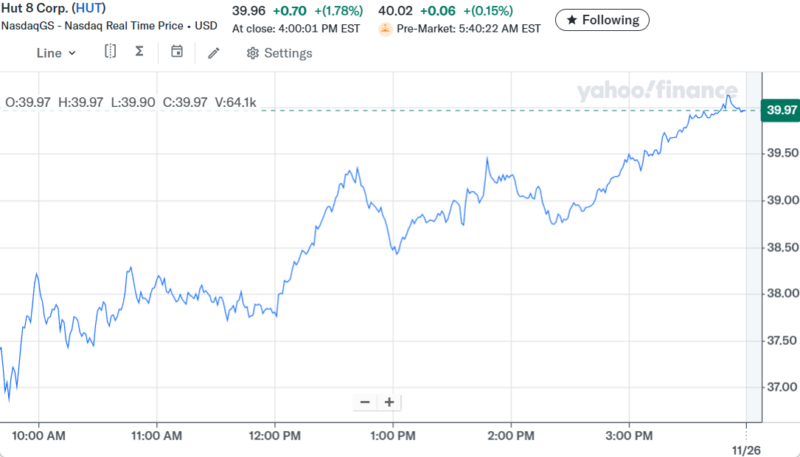This screenshot has height=457, width=800.
Task: Open chart Settings gear
Action: (x=279, y=53)
